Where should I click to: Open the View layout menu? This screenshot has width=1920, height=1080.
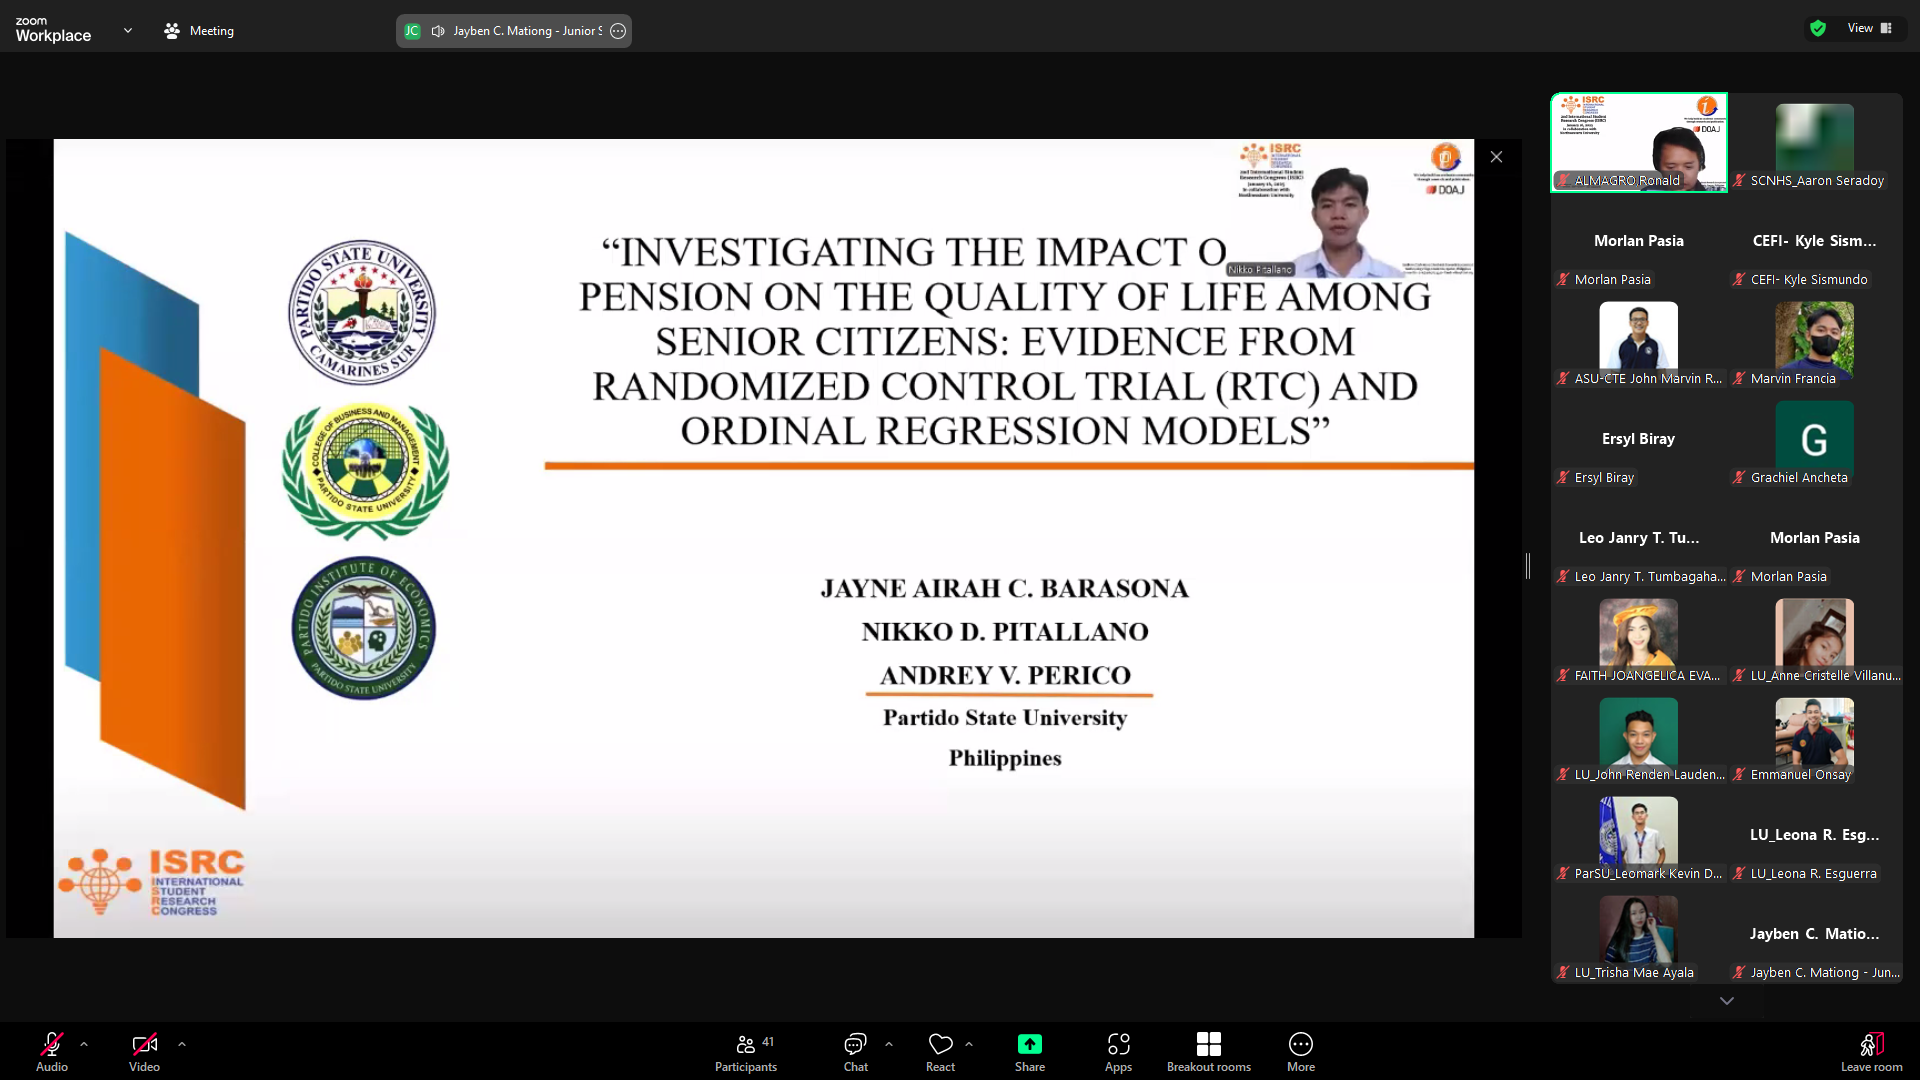tap(1869, 28)
